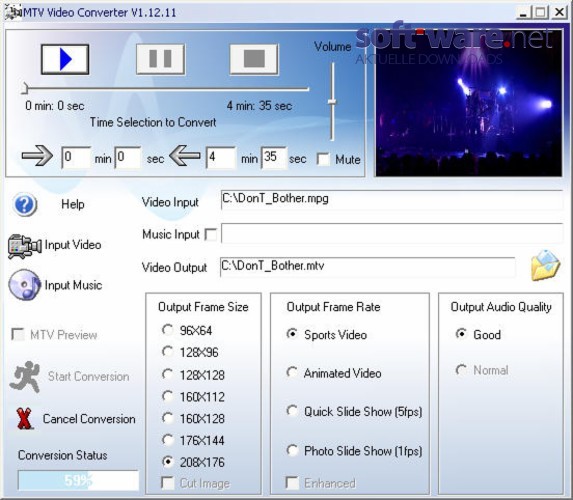Click the app icon in title bar
The image size is (573, 500).
coord(13,12)
